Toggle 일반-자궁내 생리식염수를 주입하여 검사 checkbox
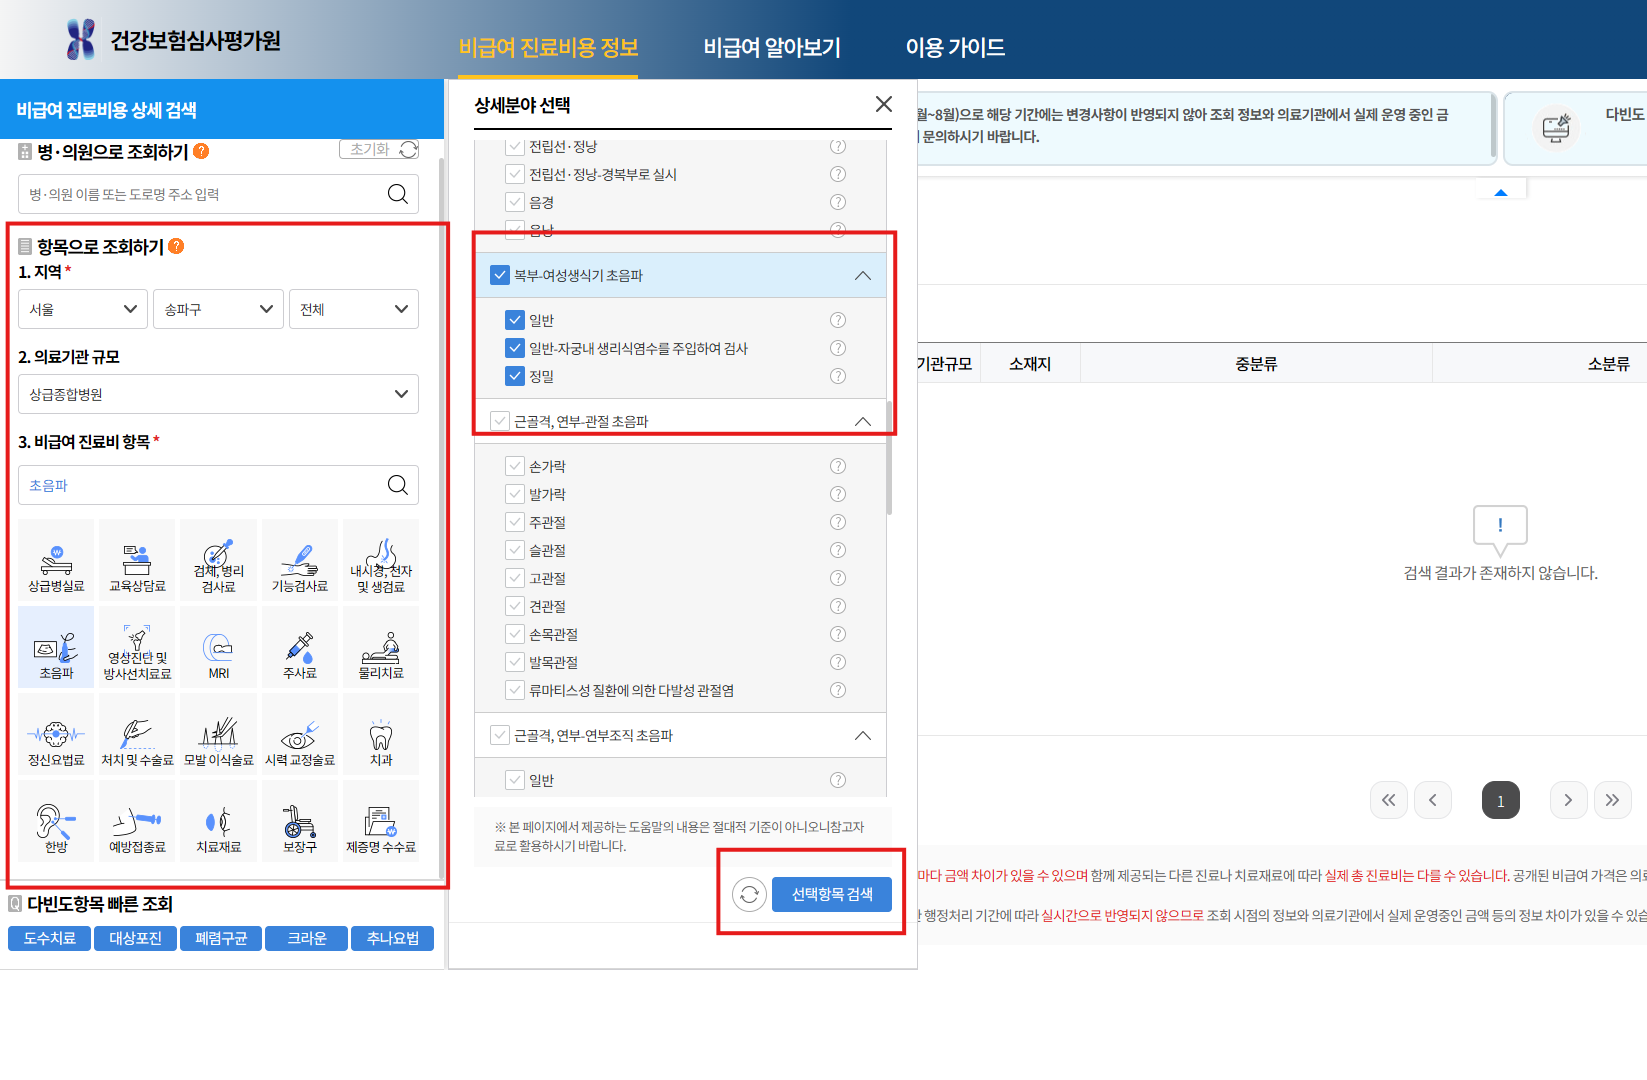 [x=515, y=348]
